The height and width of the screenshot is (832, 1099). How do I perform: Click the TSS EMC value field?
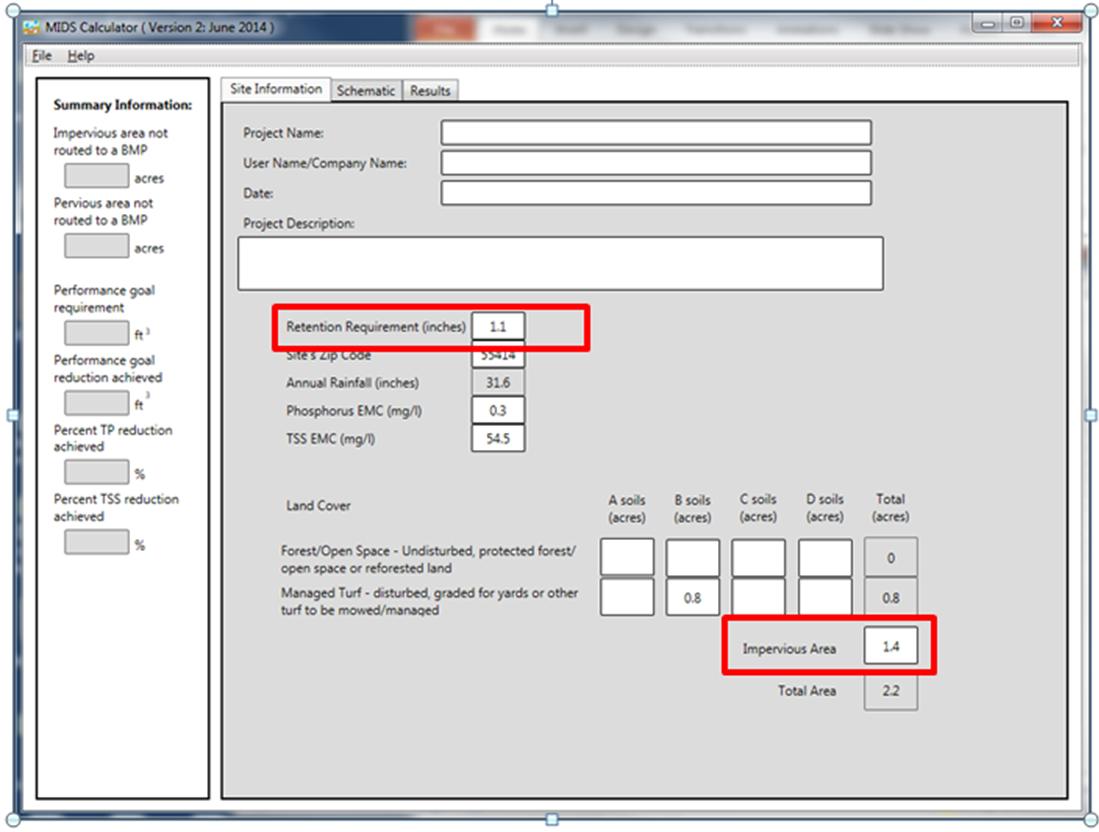(498, 438)
